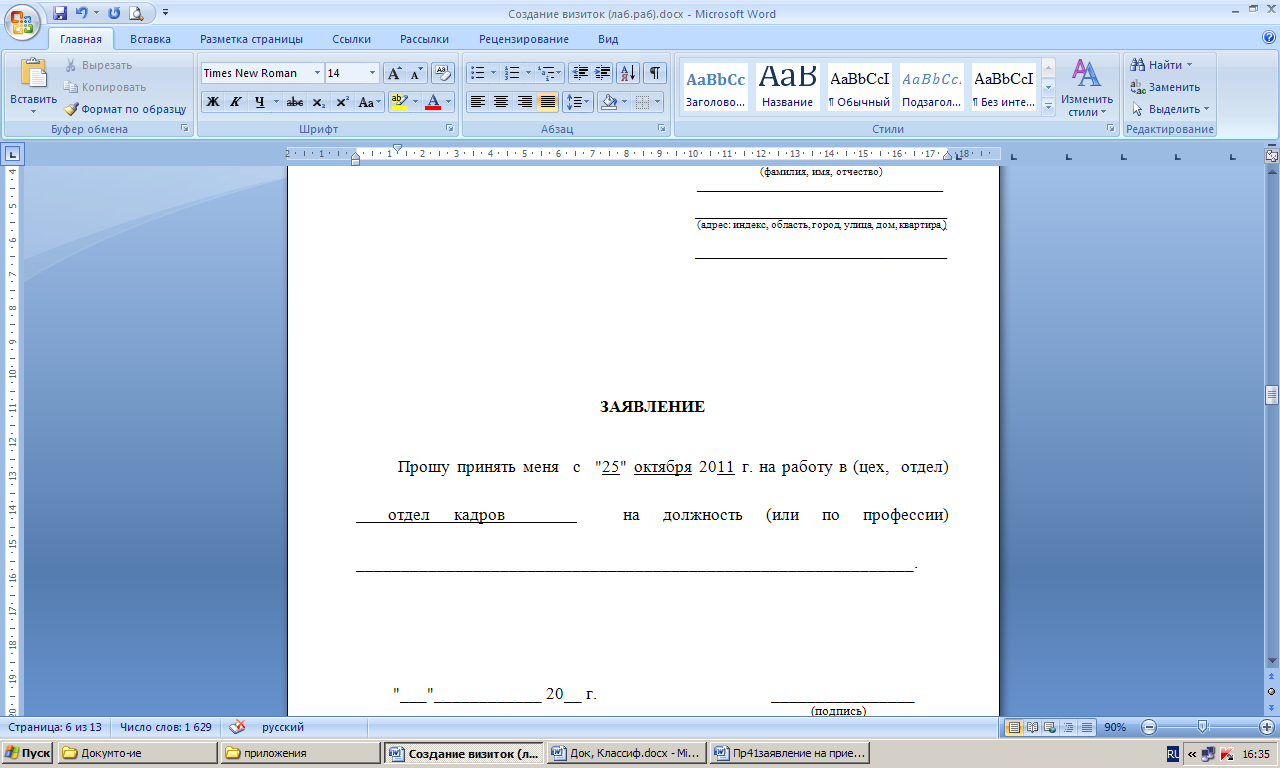Open the Change Case (Aa) menu
Viewport: 1280px width, 768px height.
pos(369,102)
